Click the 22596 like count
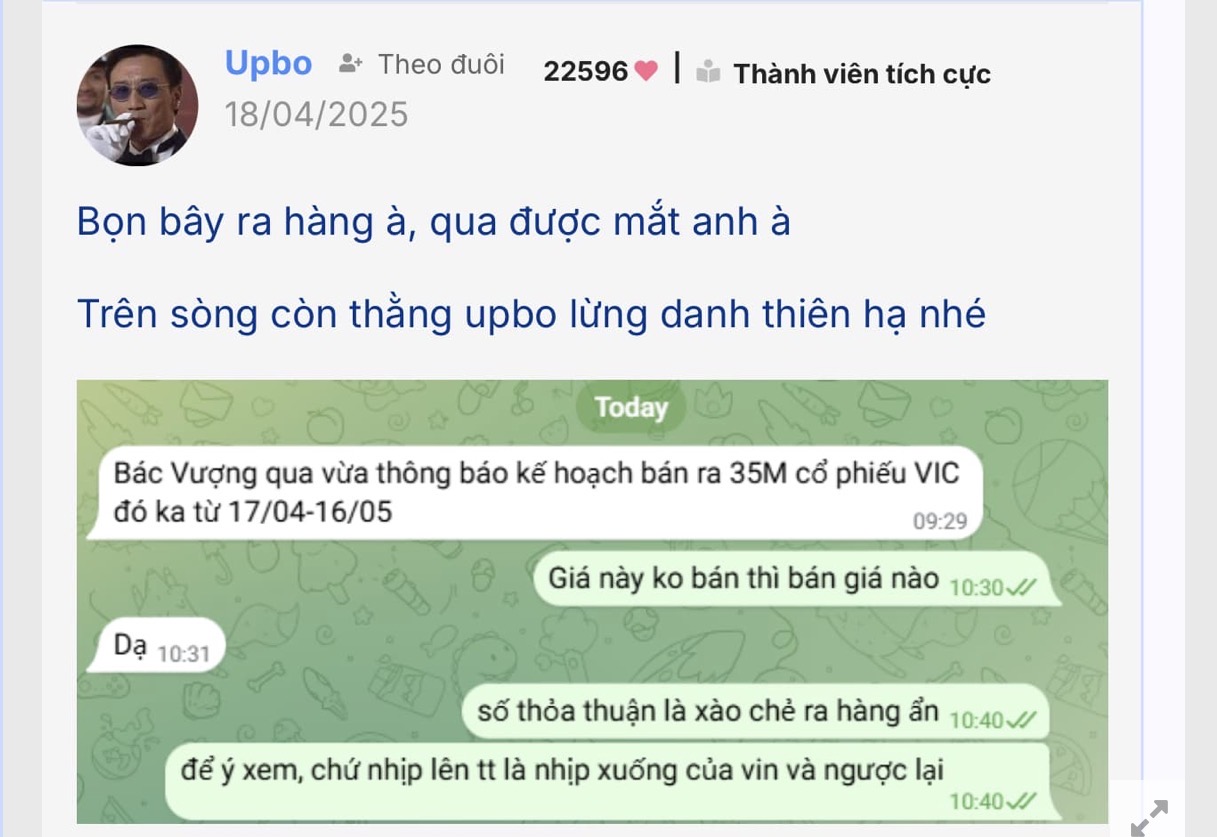Image resolution: width=1217 pixels, height=837 pixels. click(586, 71)
